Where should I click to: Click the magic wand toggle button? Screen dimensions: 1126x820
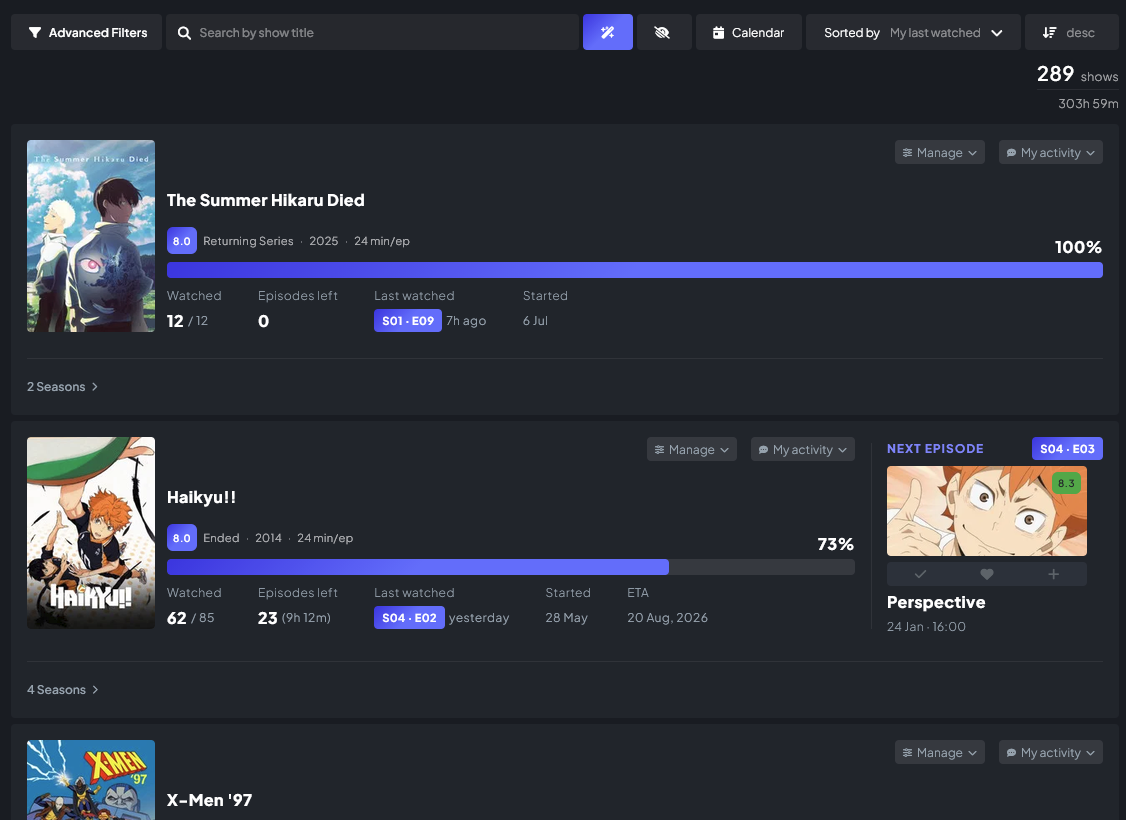click(608, 32)
